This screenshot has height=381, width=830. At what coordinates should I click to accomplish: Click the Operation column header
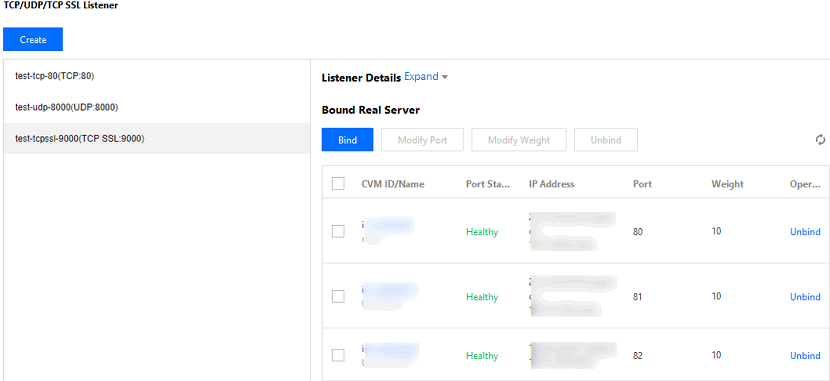(805, 184)
